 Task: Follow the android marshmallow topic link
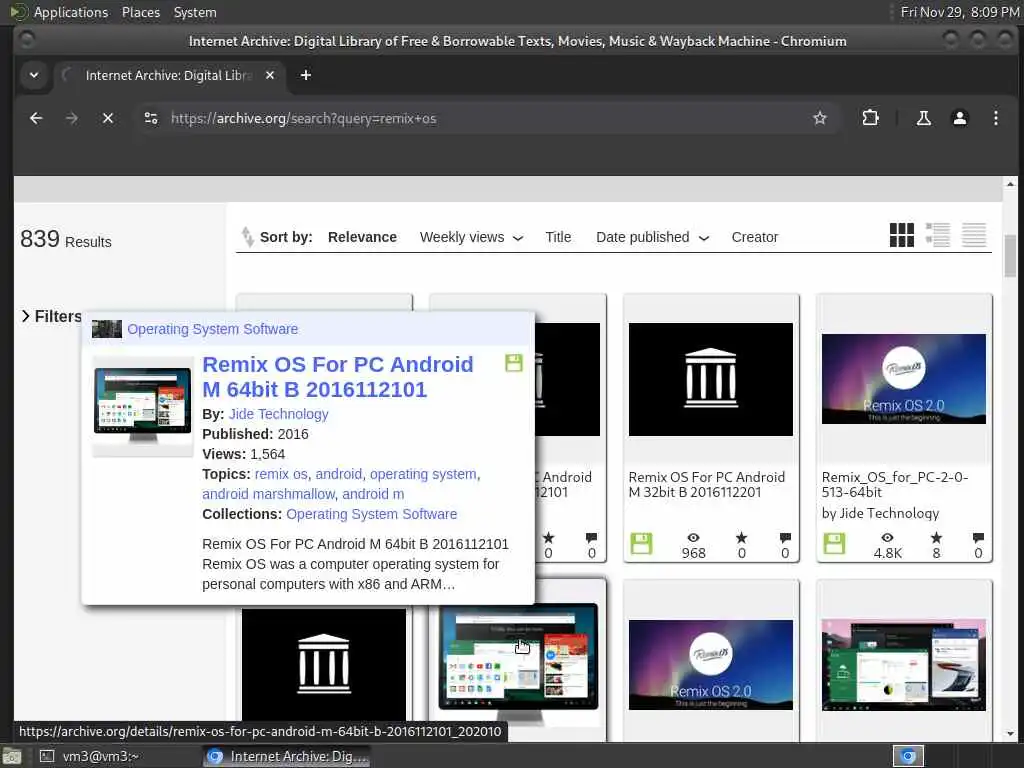pyautogui.click(x=268, y=494)
